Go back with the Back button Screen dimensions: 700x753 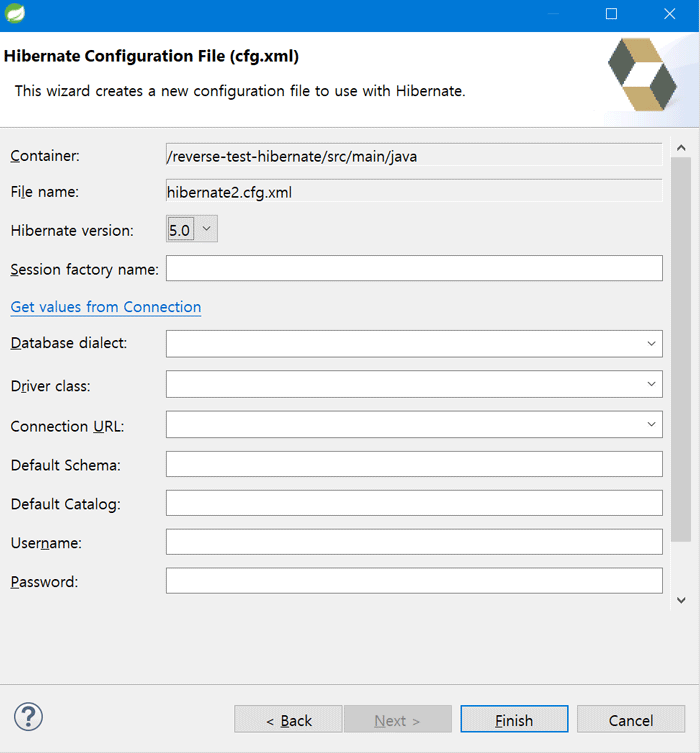point(288,719)
